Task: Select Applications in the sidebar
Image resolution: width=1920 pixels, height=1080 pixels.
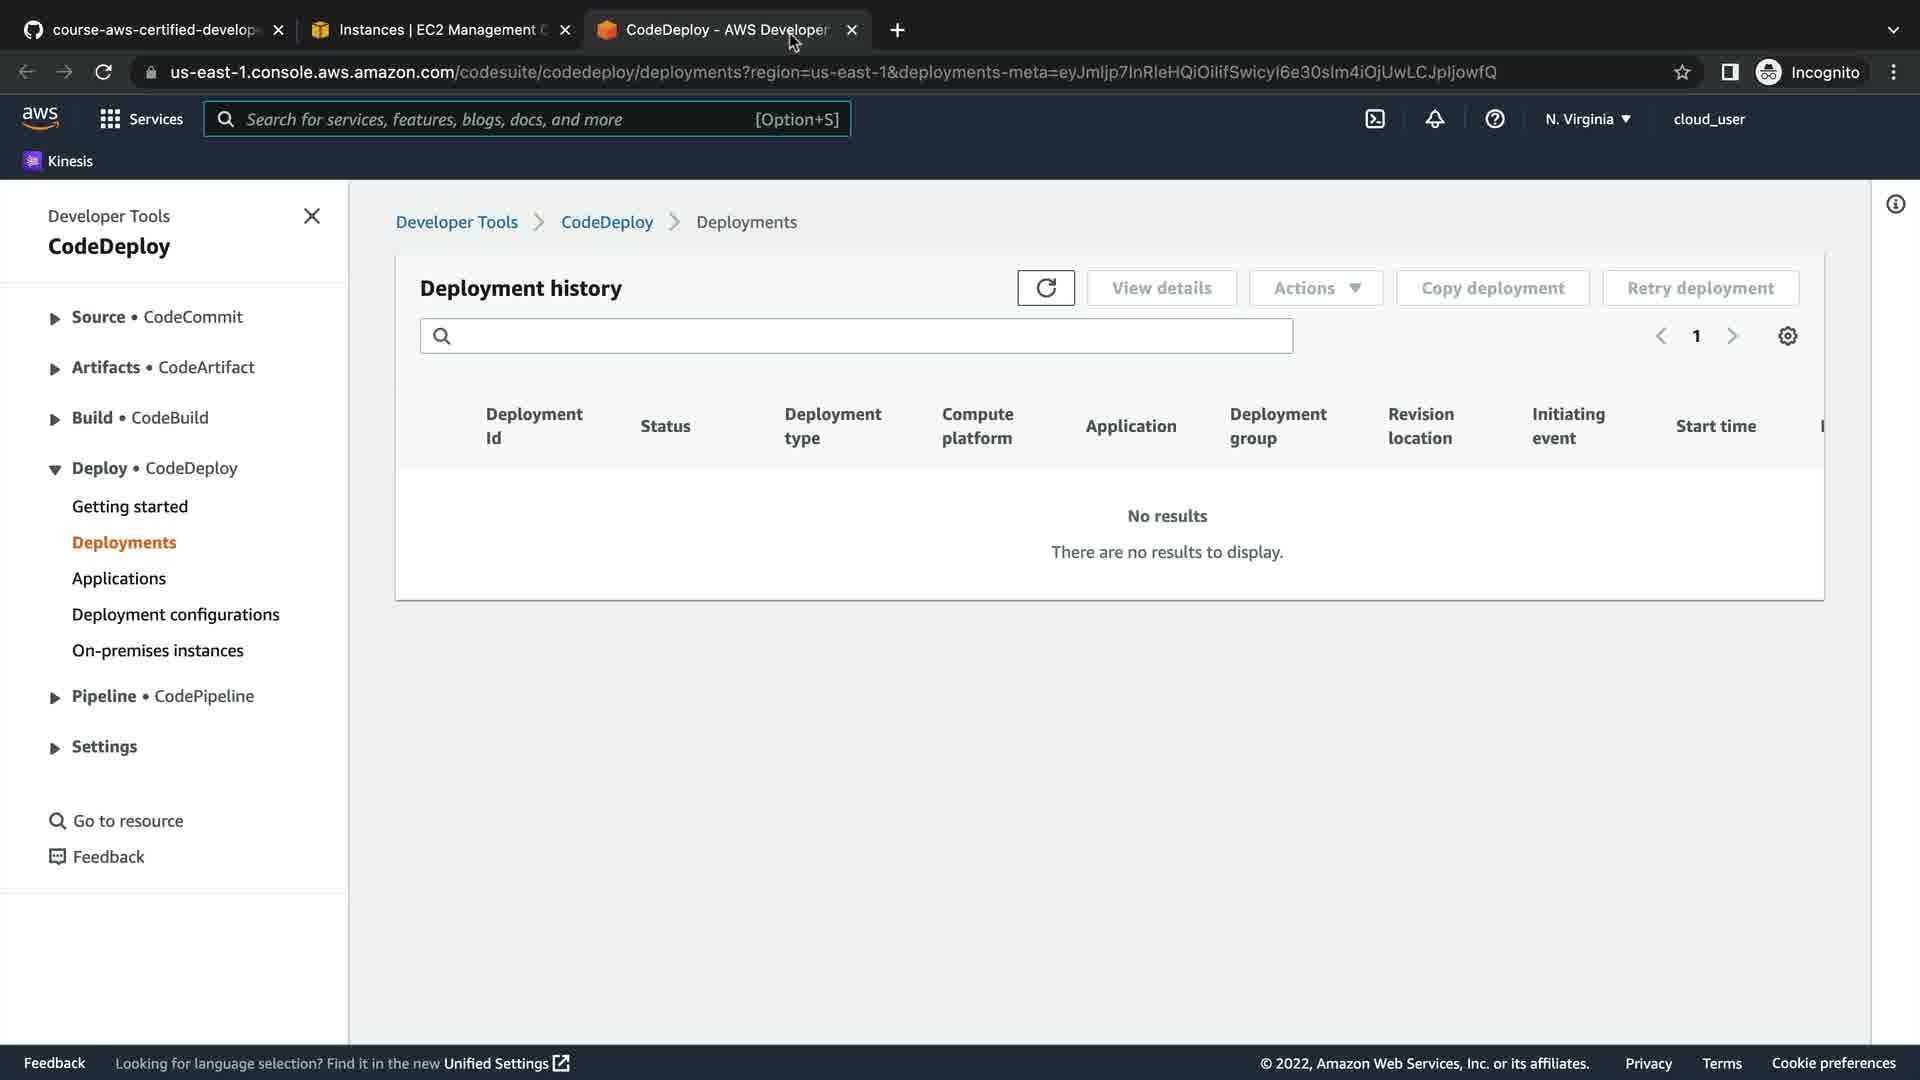Action: coord(119,578)
